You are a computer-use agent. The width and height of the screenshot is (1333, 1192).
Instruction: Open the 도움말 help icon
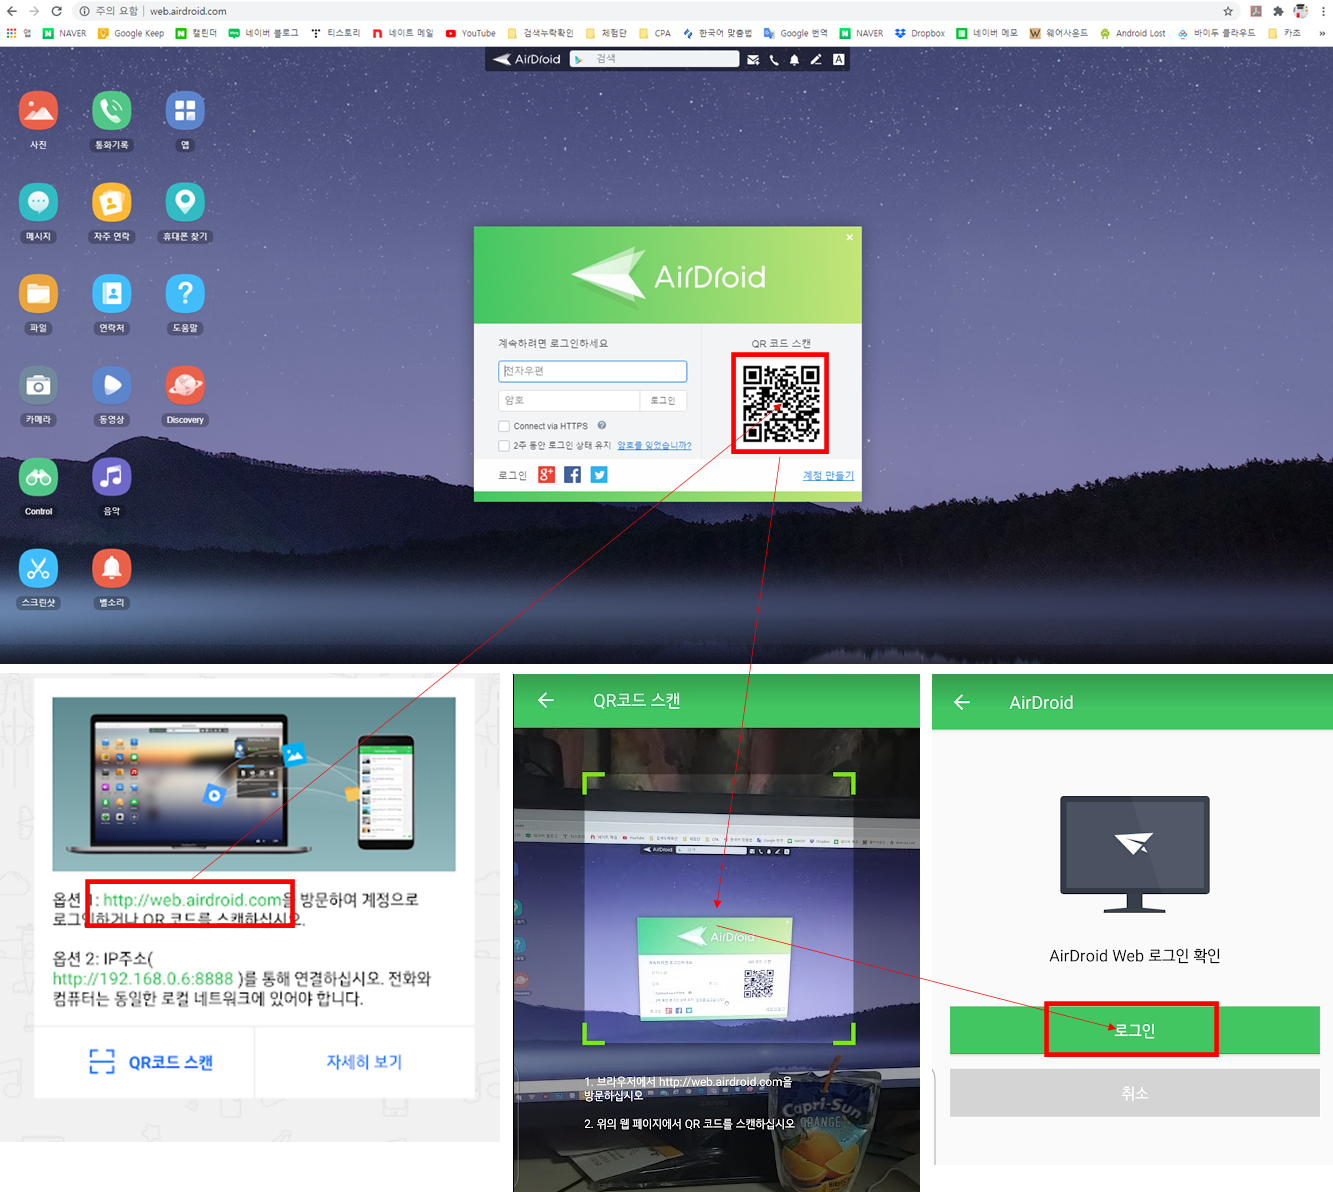pos(185,293)
